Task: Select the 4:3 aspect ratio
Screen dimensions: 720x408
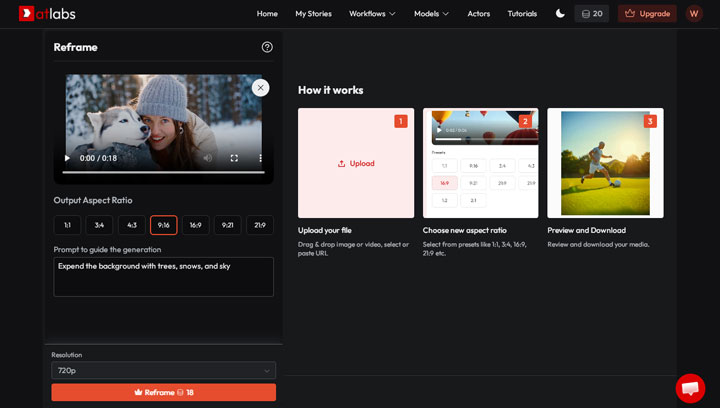Action: [x=132, y=225]
